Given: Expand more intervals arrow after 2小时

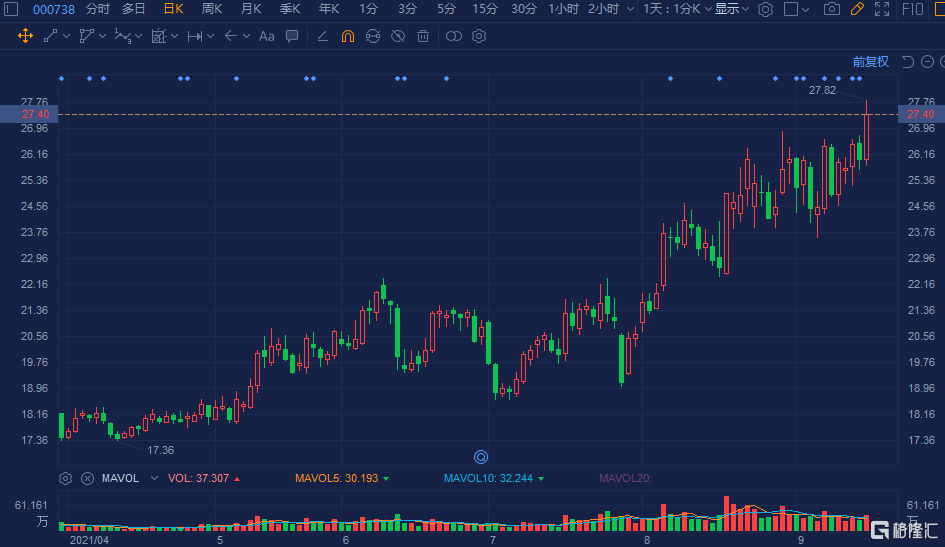Looking at the screenshot, I should coord(630,10).
